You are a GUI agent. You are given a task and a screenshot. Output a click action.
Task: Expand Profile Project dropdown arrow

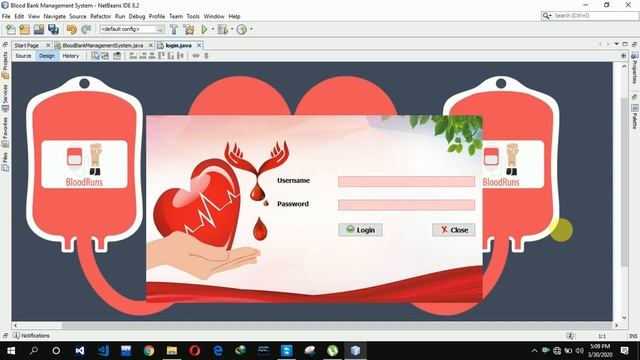[251, 29]
